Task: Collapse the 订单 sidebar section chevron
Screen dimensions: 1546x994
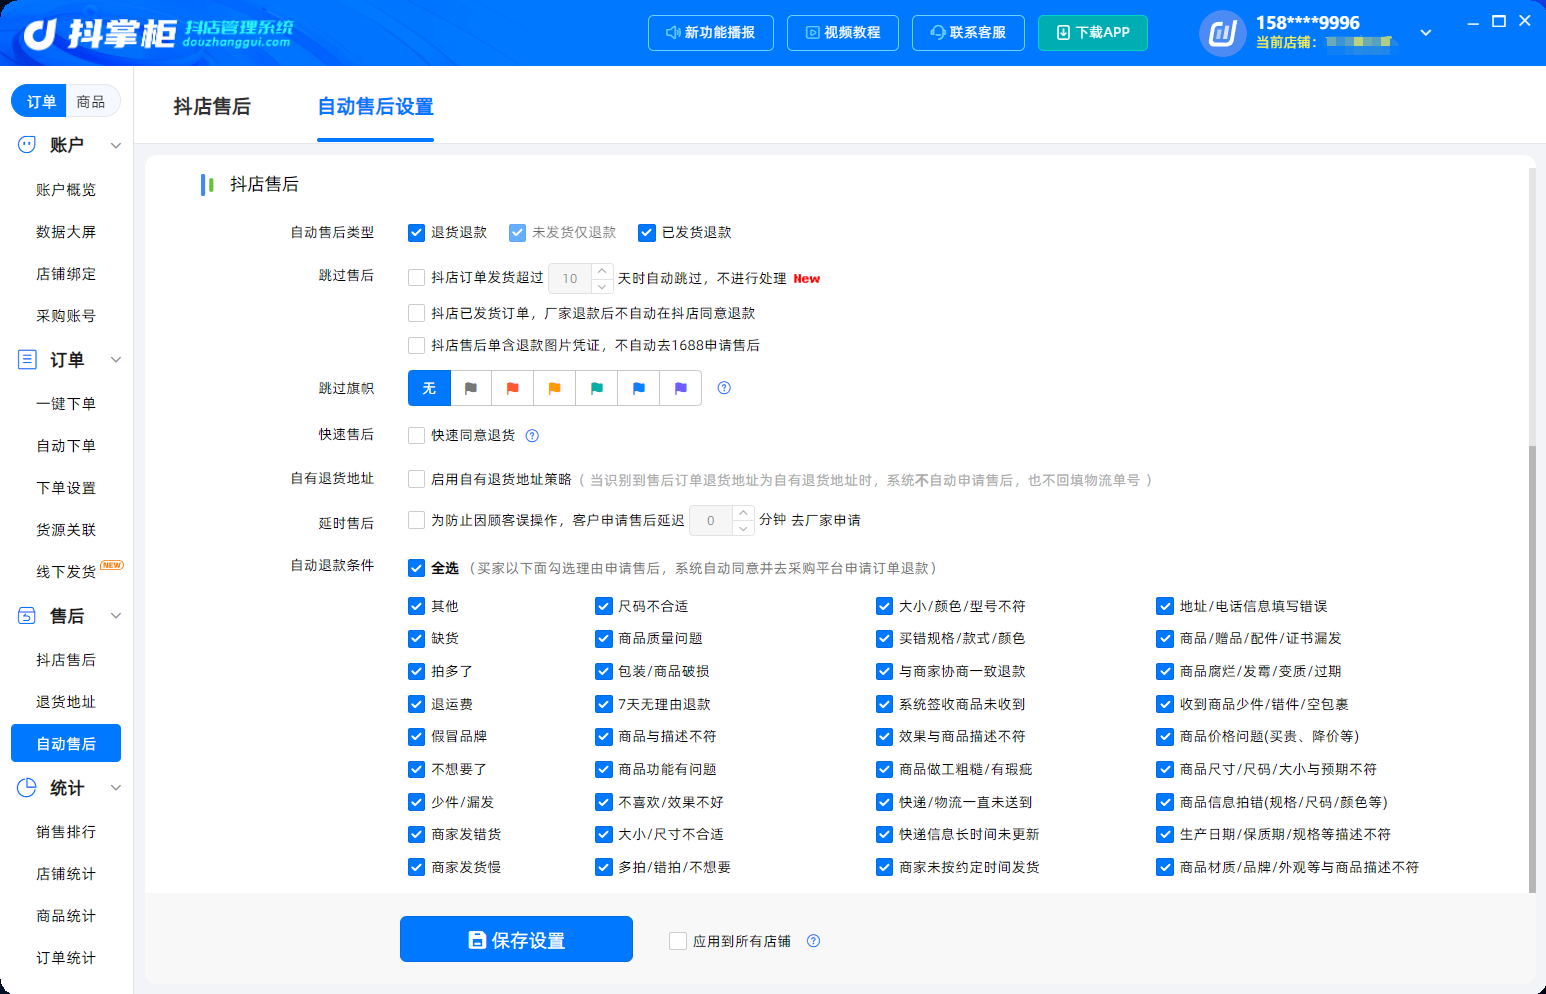Action: point(116,360)
